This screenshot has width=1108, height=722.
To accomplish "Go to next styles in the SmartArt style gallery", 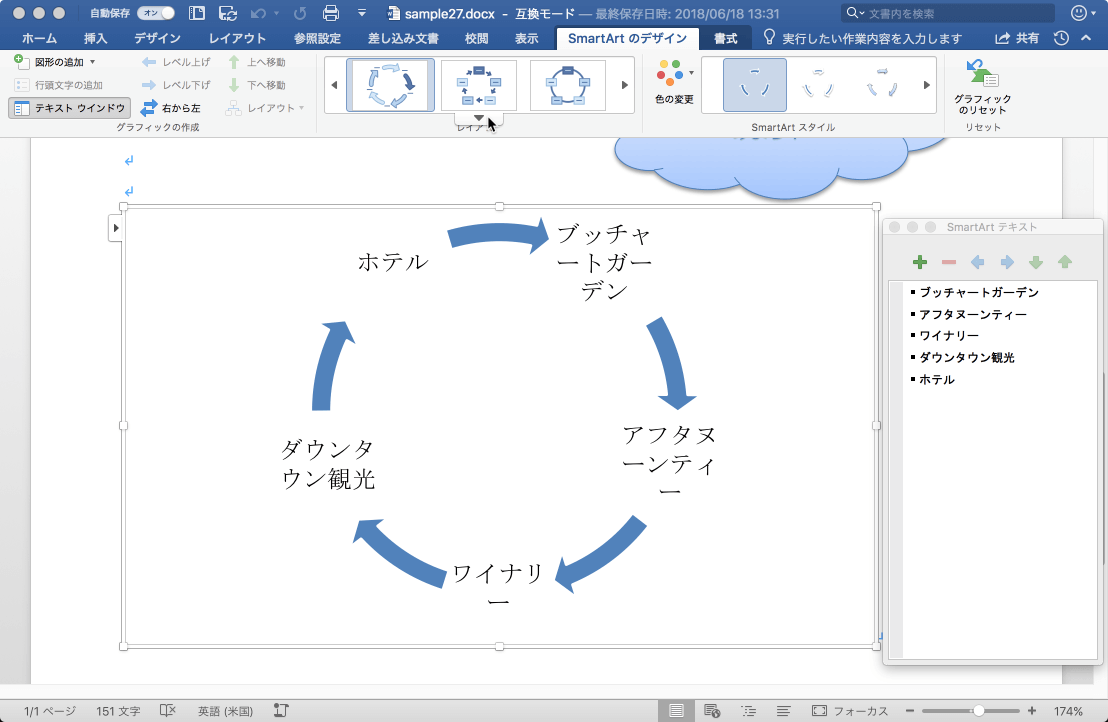I will pyautogui.click(x=926, y=85).
